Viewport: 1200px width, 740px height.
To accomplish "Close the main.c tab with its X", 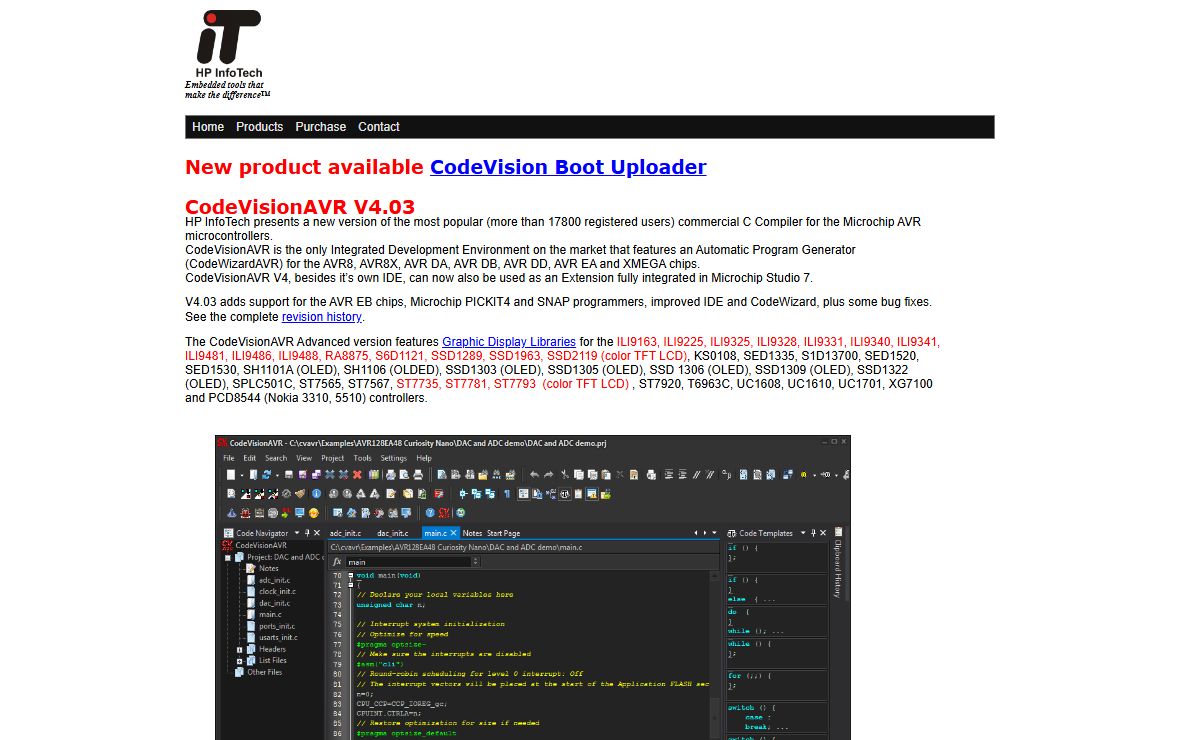I will (454, 533).
